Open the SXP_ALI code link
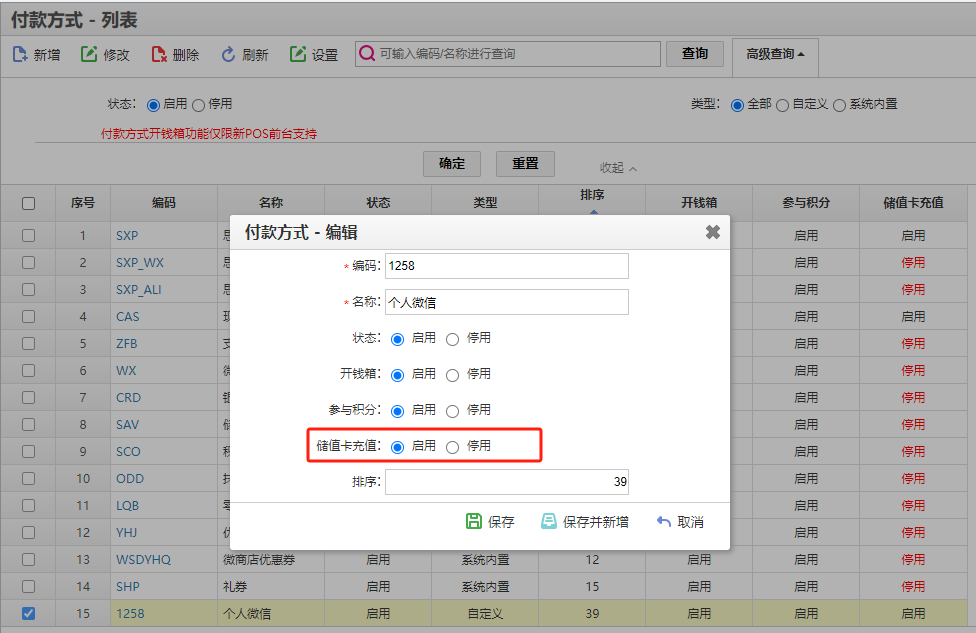This screenshot has height=633, width=976. tap(138, 289)
